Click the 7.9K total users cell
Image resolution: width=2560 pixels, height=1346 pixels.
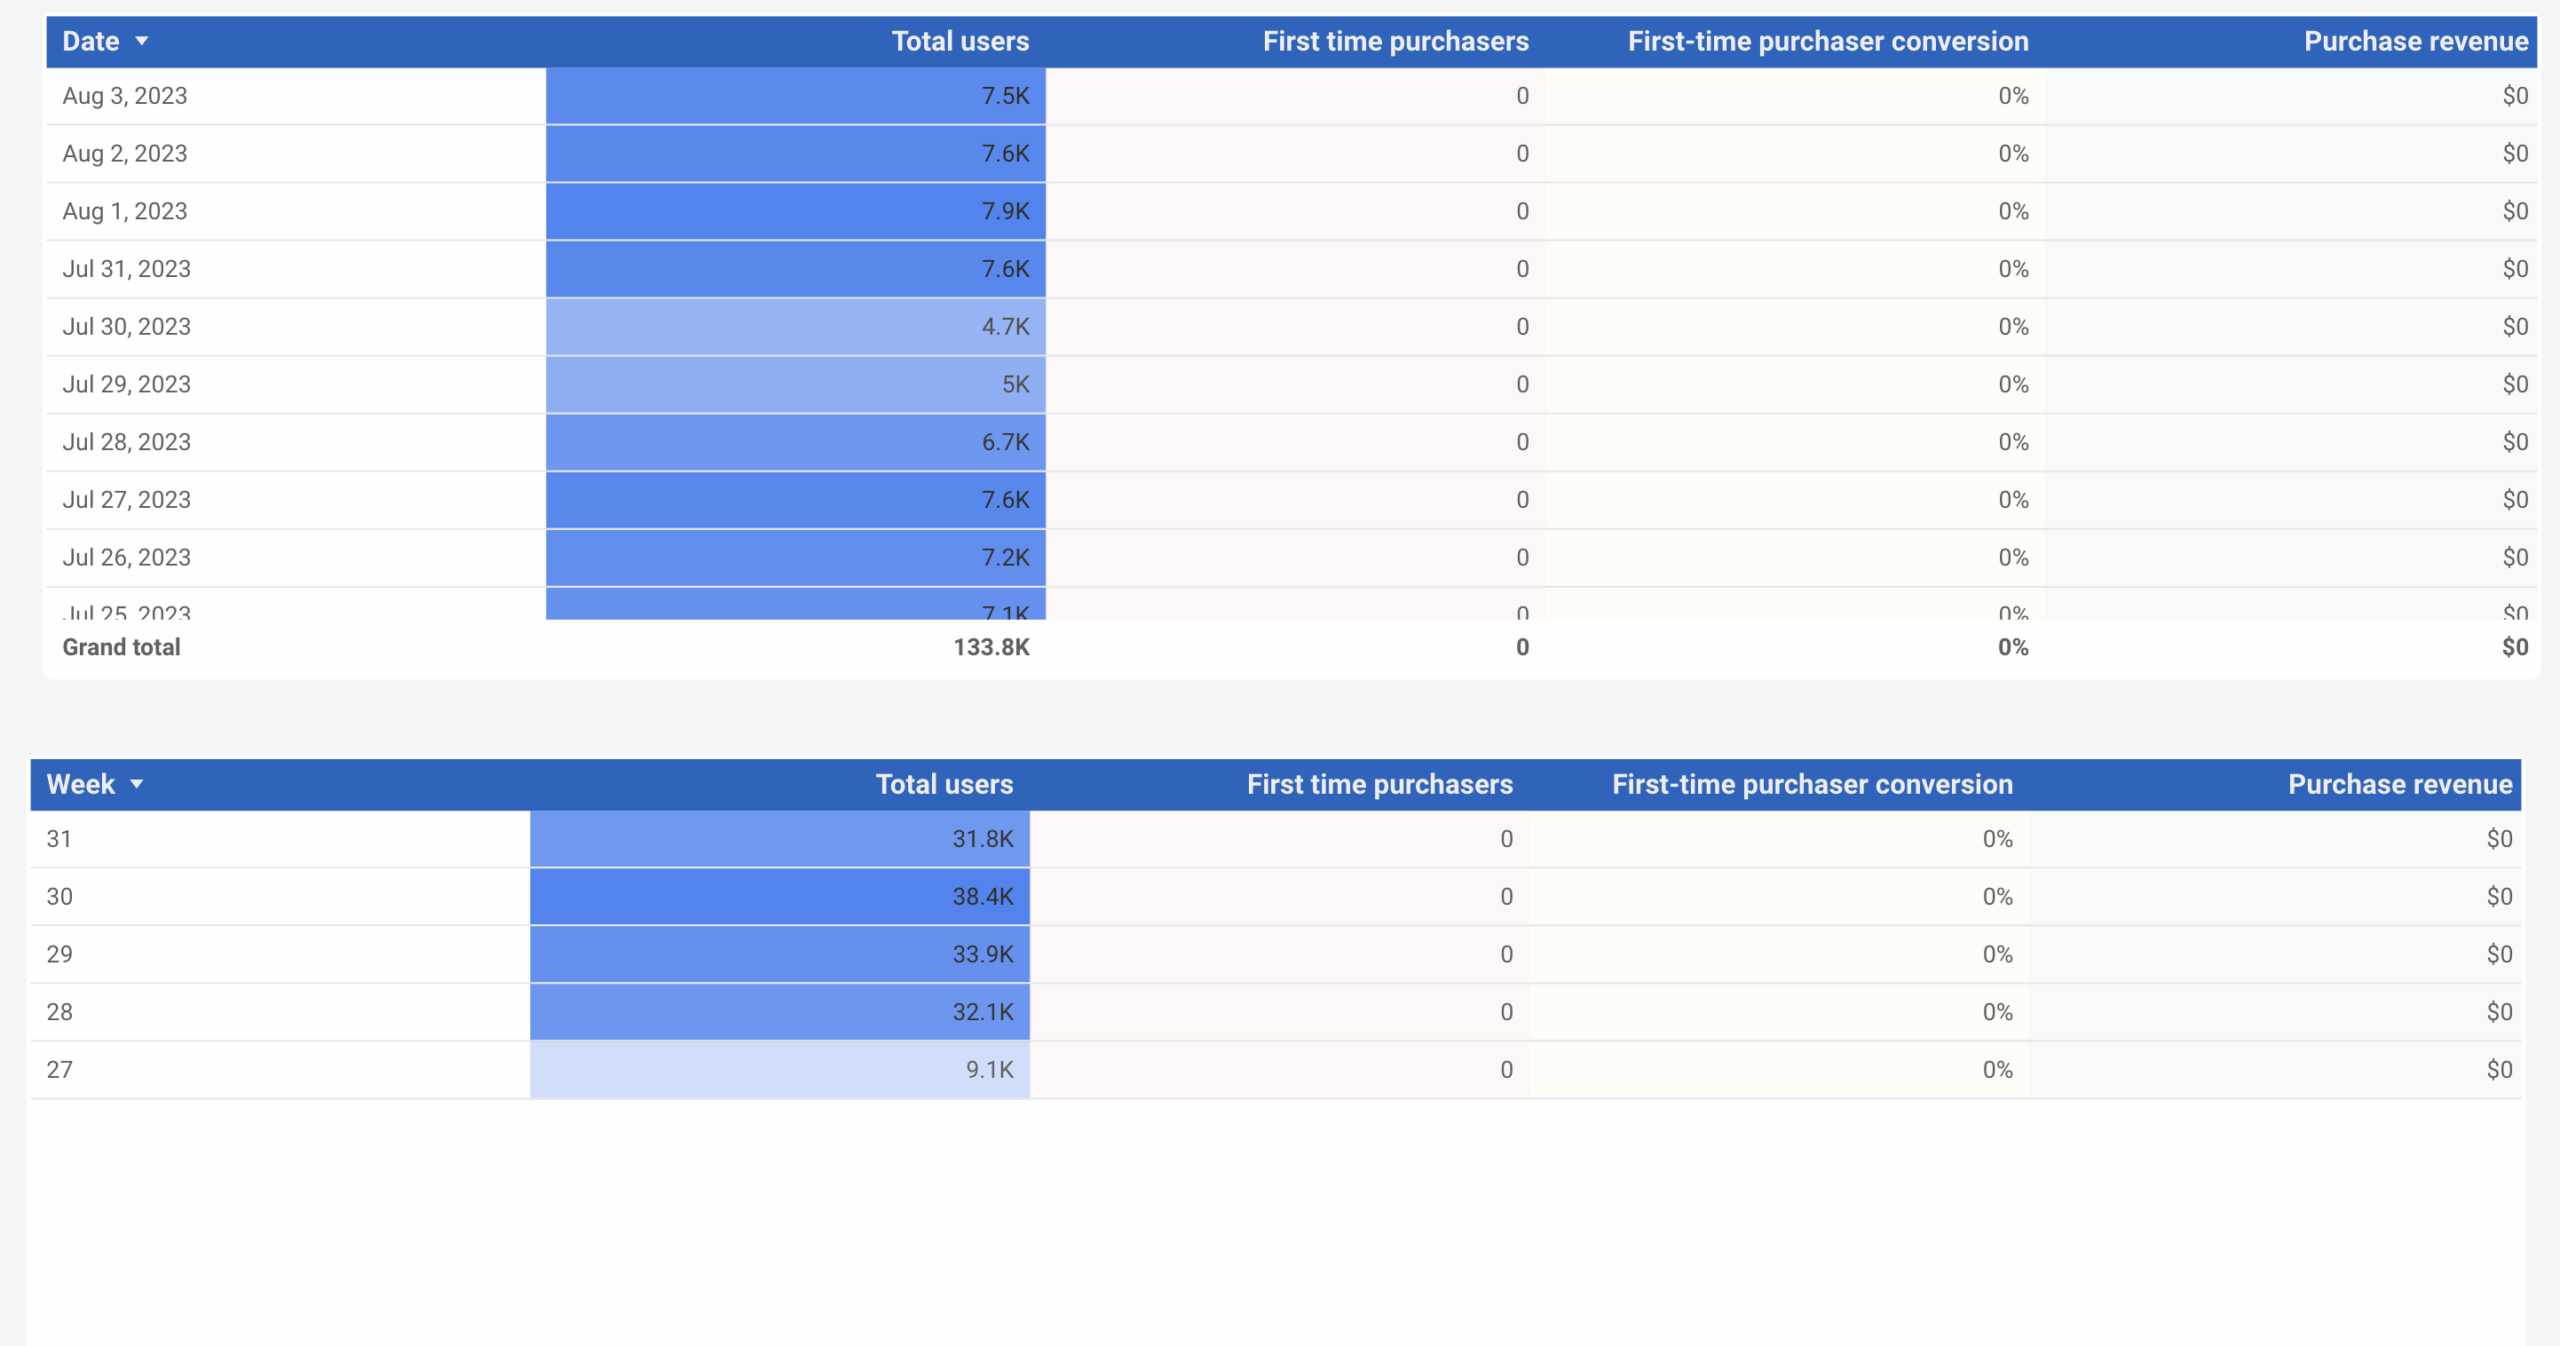click(1004, 211)
